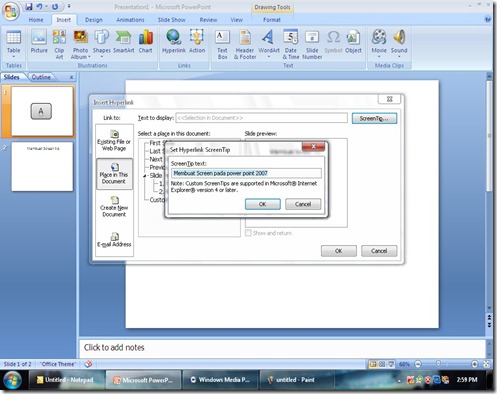
Task: Click the Hyperlink ribbon icon
Action: [x=174, y=42]
